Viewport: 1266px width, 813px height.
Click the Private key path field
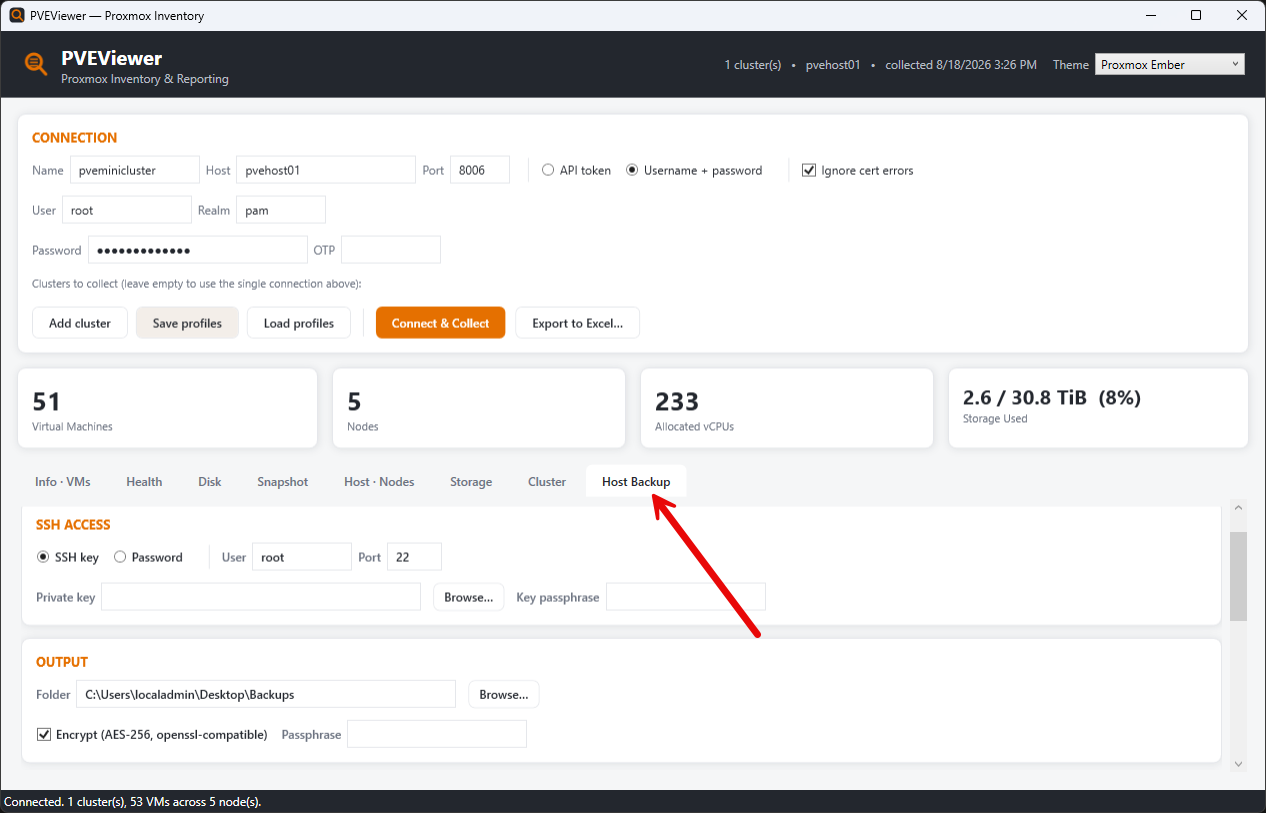click(x=261, y=597)
